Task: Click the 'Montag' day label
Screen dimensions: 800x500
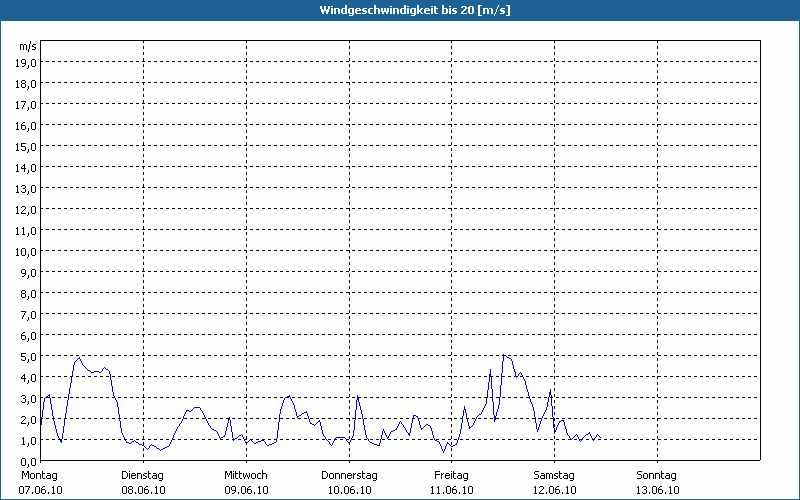Action: [39, 476]
